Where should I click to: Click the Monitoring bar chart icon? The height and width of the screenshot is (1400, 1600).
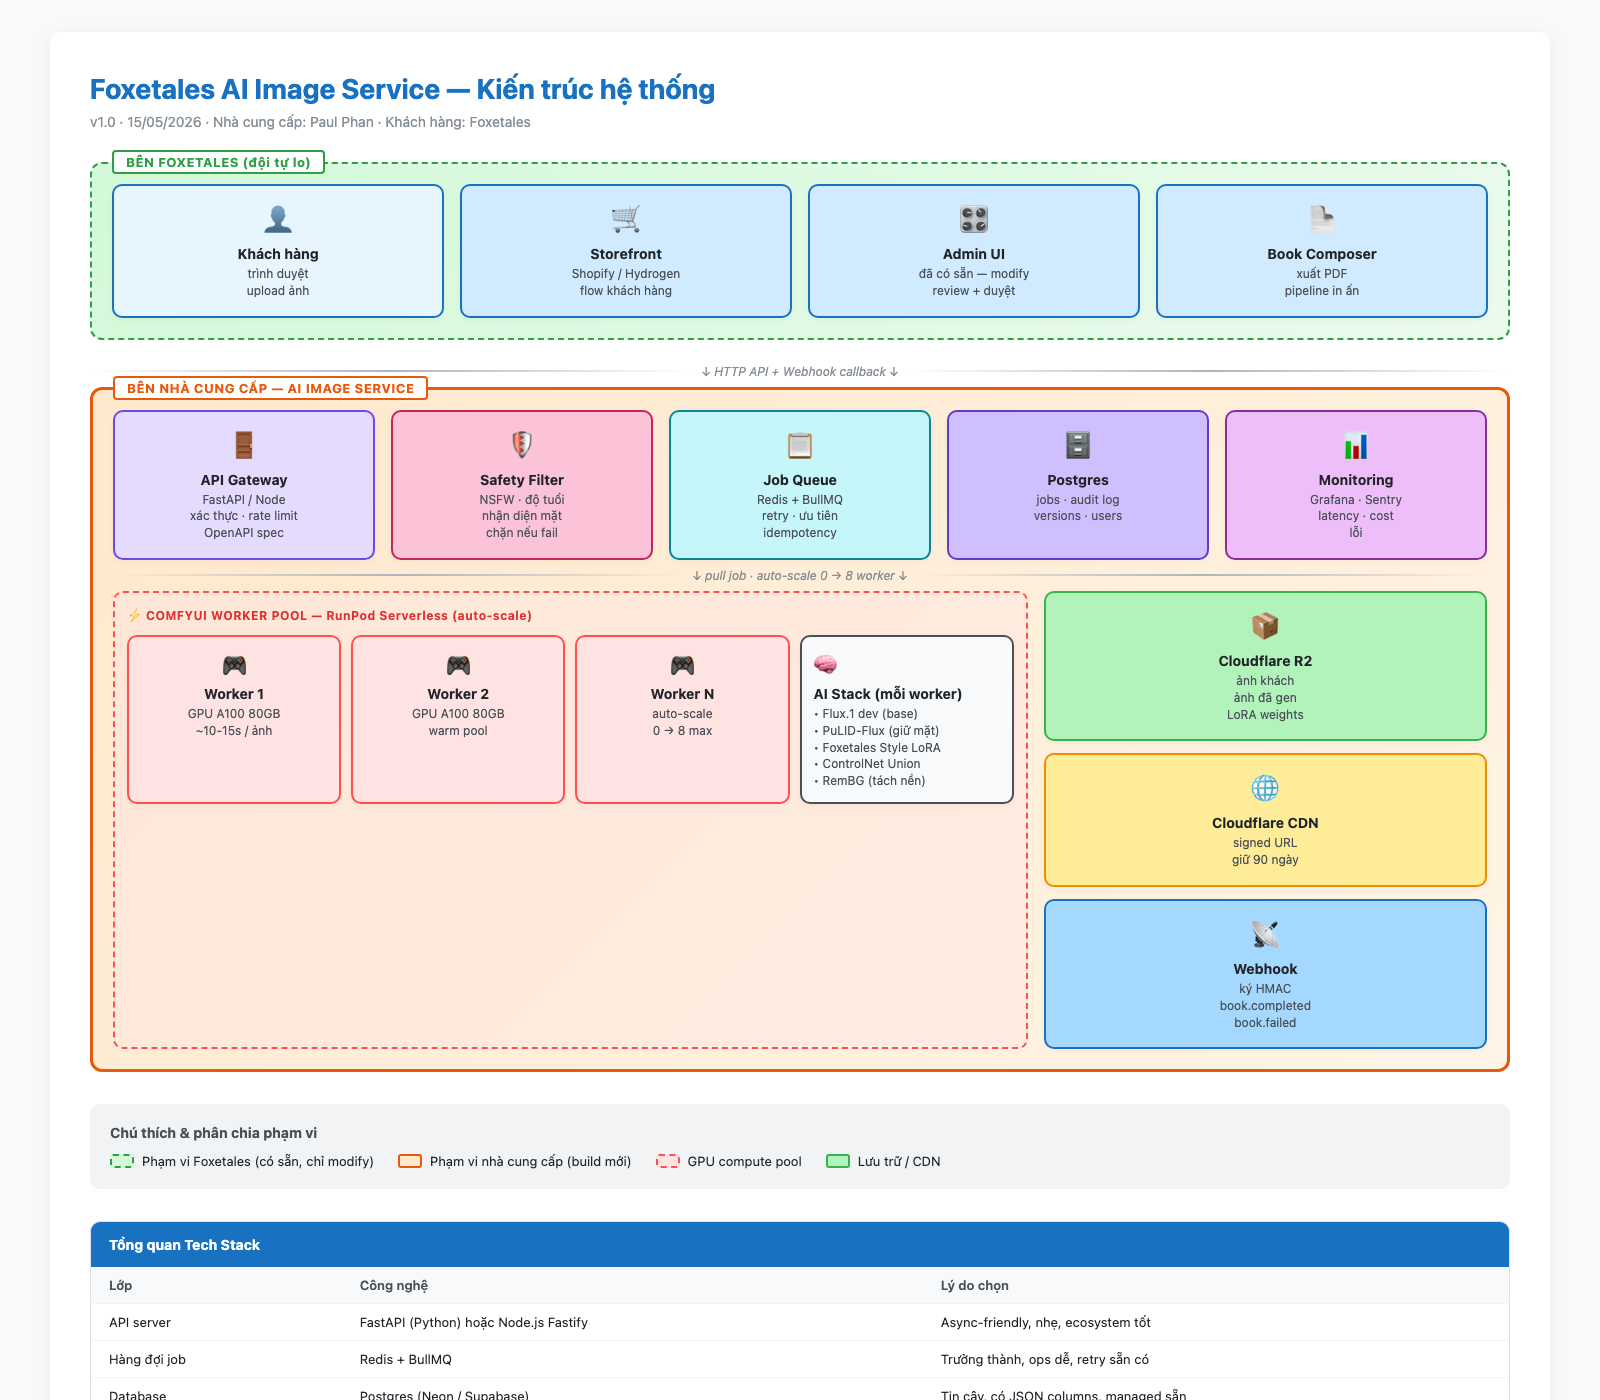click(1356, 445)
